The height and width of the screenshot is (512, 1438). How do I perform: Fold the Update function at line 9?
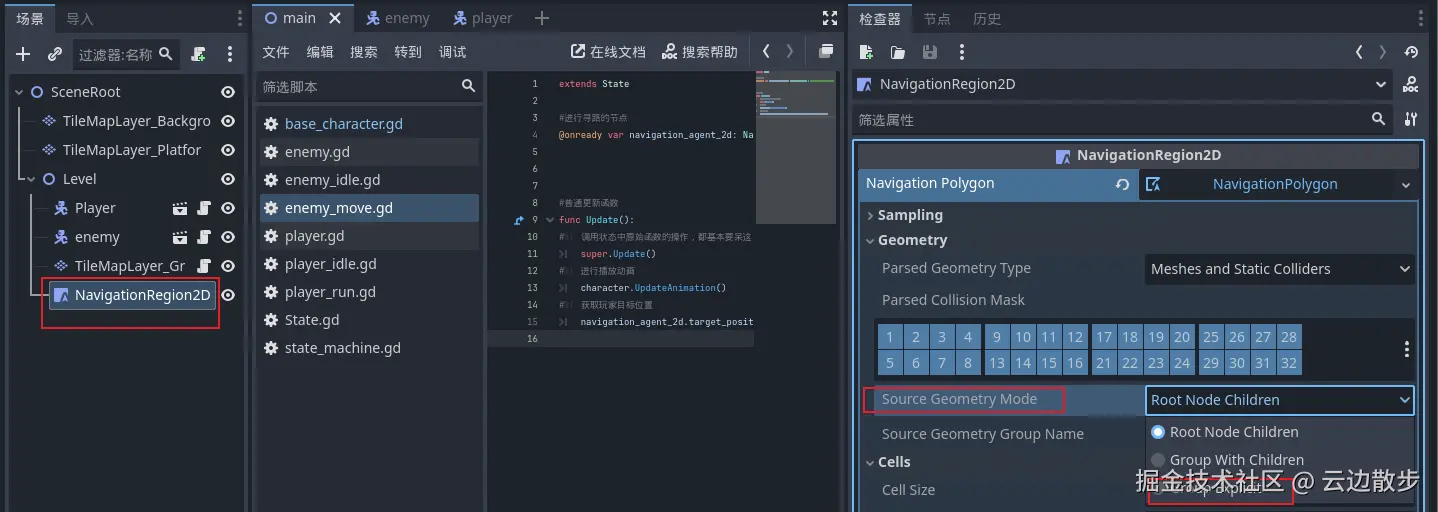[548, 220]
